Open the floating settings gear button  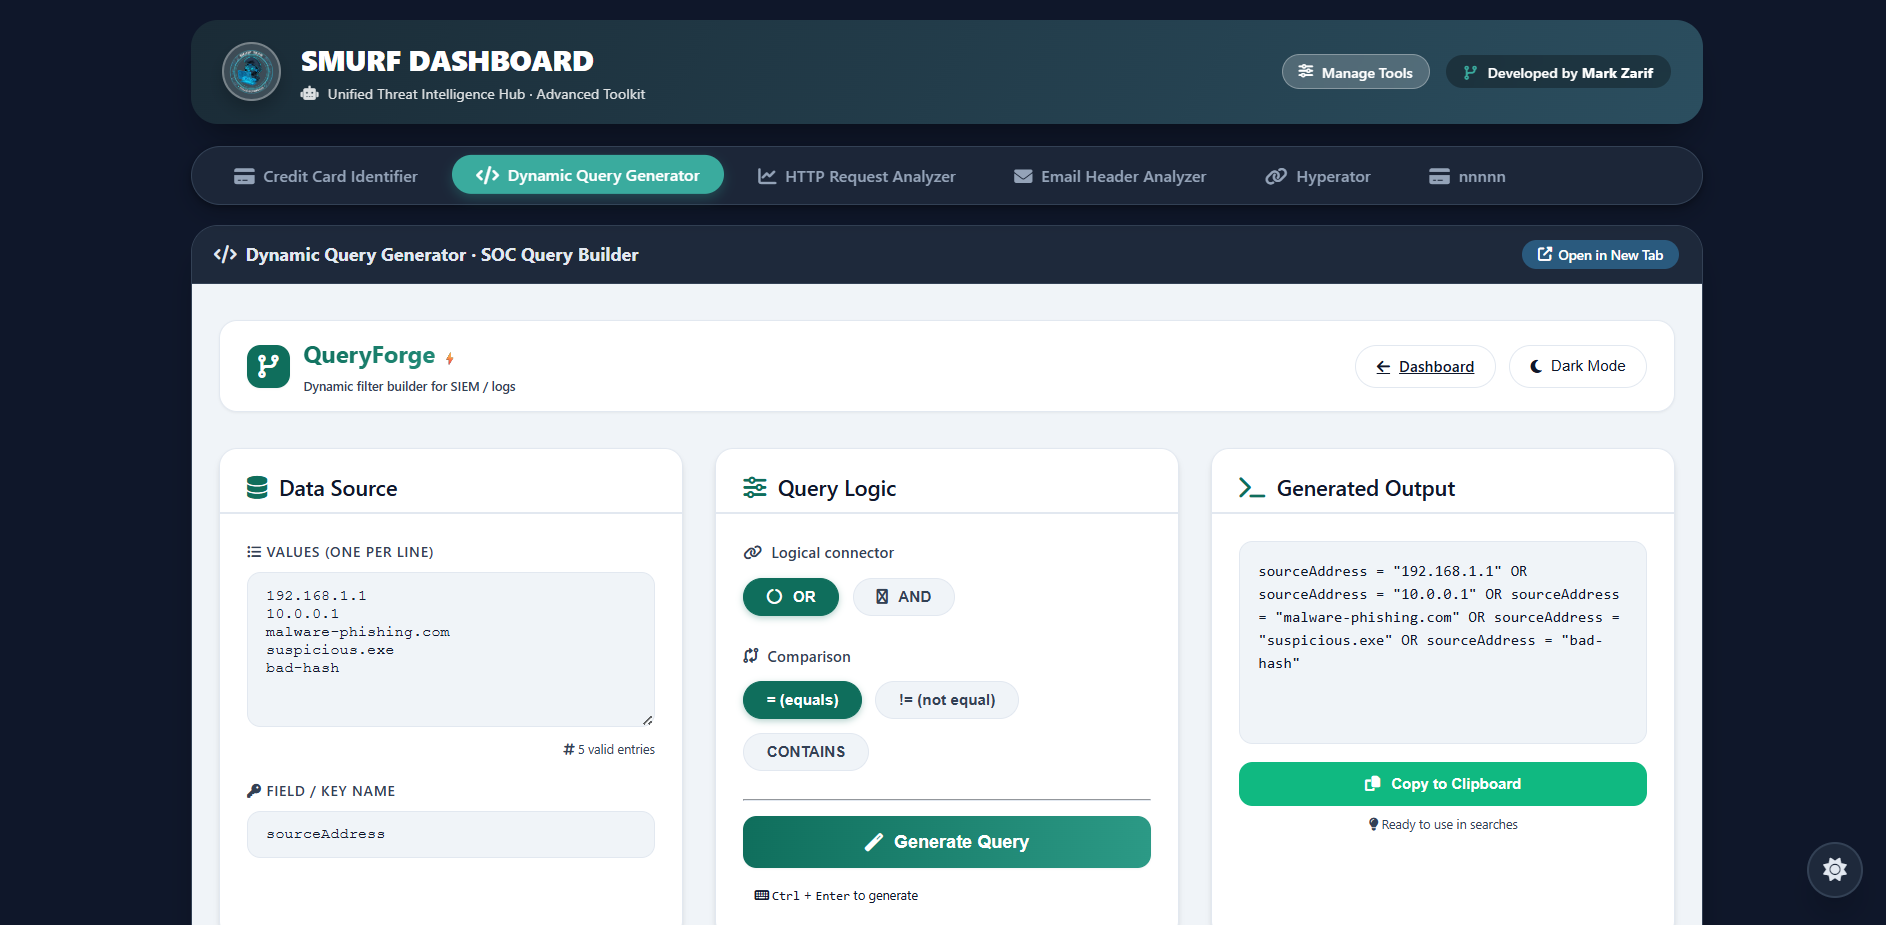coord(1835,870)
